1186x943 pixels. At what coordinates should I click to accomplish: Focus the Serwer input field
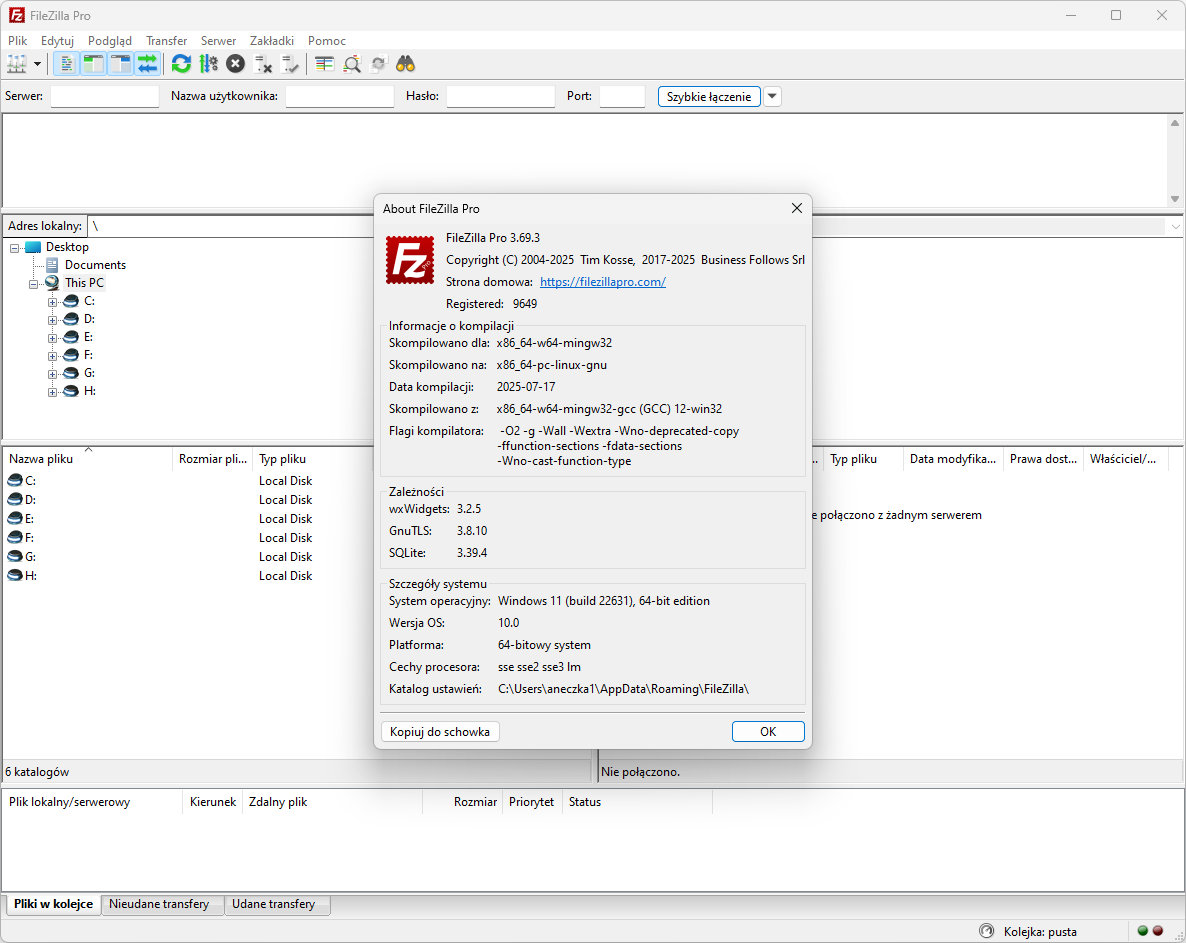(104, 96)
